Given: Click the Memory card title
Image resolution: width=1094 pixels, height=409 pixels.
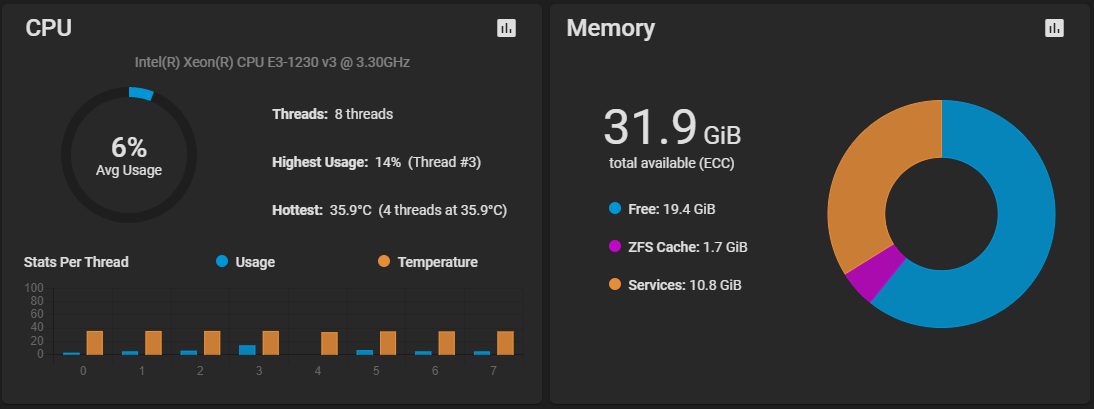Looking at the screenshot, I should [x=610, y=28].
